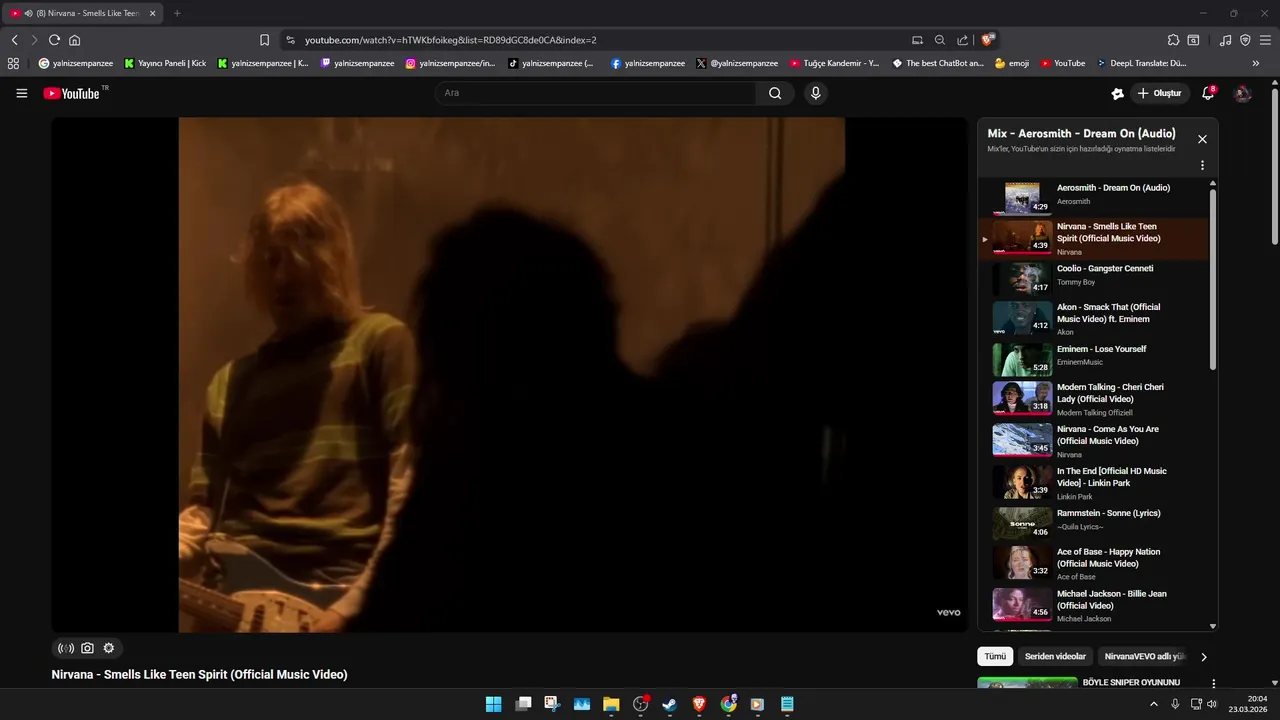Open The best ChatBot bookmark
This screenshot has height=720, width=1280.
[938, 63]
